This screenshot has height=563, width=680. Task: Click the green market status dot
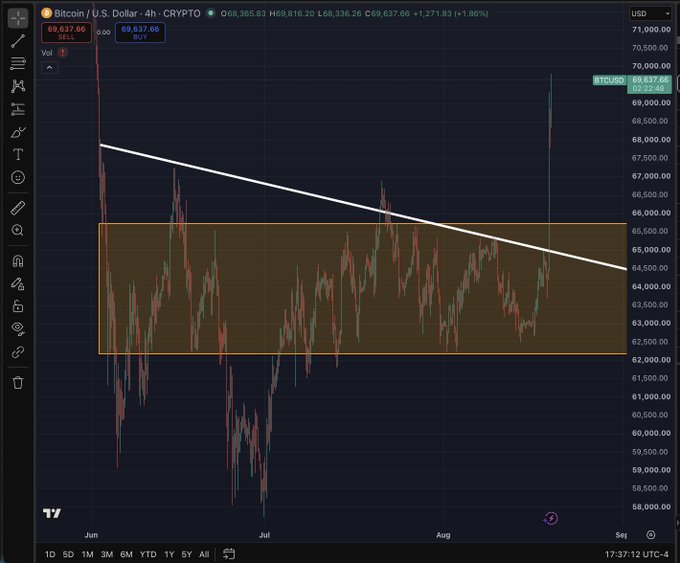211,13
